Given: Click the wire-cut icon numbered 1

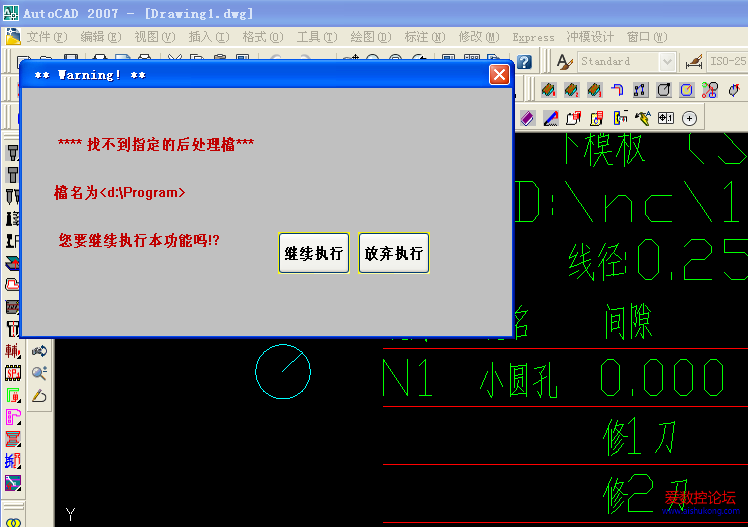Looking at the screenshot, I should [549, 90].
